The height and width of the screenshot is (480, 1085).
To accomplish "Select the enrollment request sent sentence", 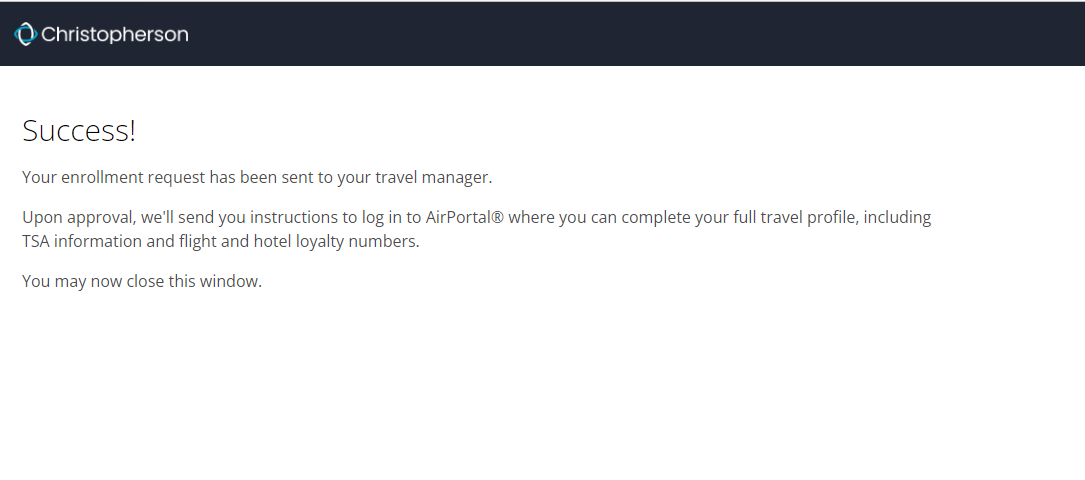I will 257,178.
